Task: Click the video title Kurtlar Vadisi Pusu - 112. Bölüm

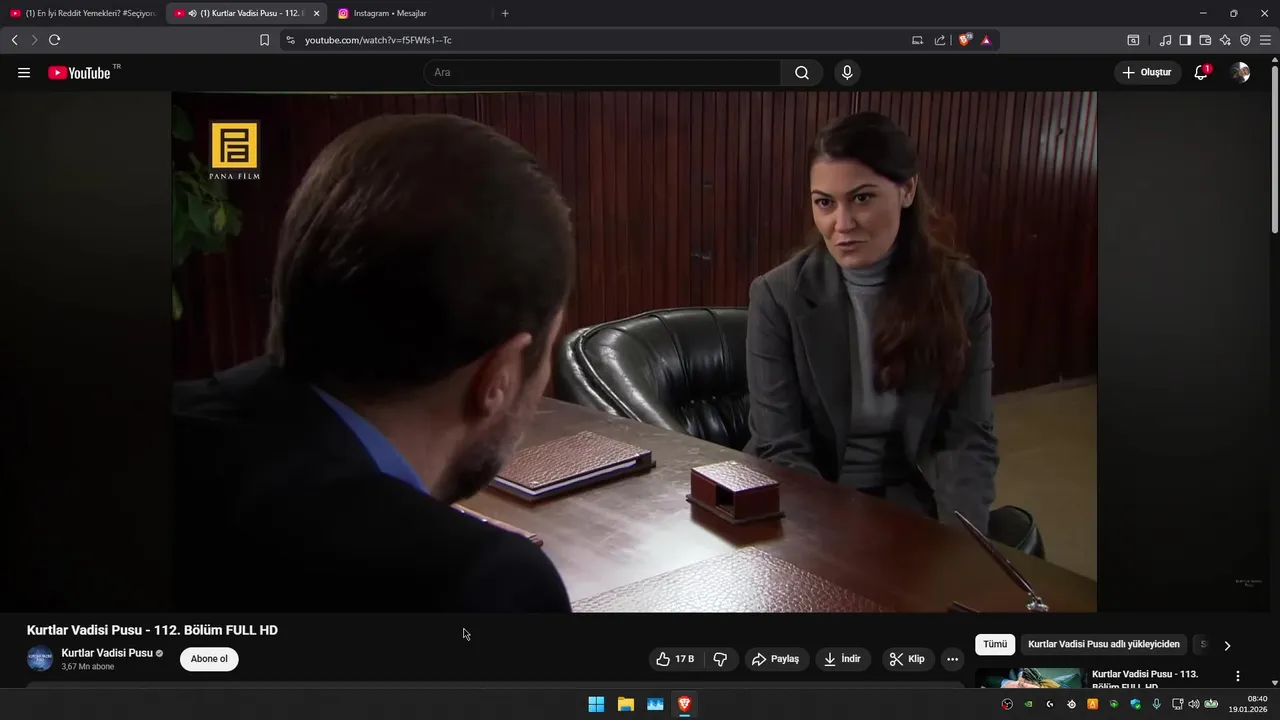Action: click(152, 630)
